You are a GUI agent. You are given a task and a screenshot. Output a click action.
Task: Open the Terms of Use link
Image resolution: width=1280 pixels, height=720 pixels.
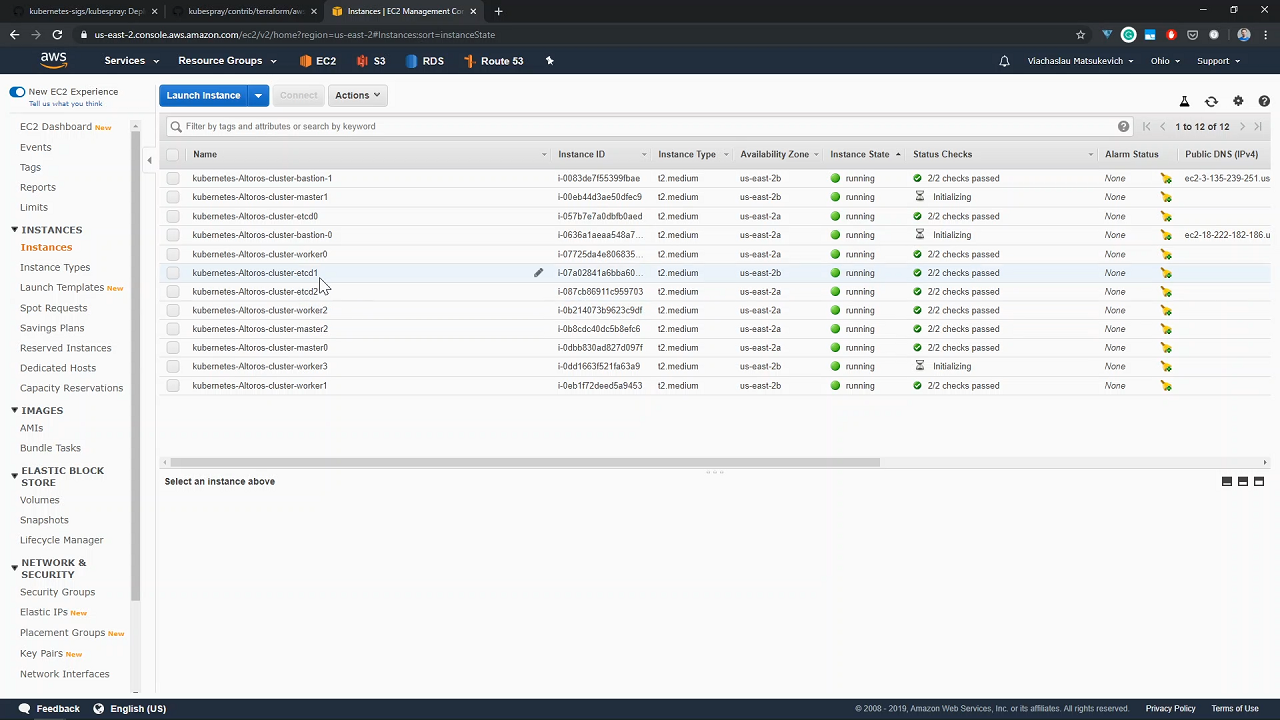(1235, 709)
